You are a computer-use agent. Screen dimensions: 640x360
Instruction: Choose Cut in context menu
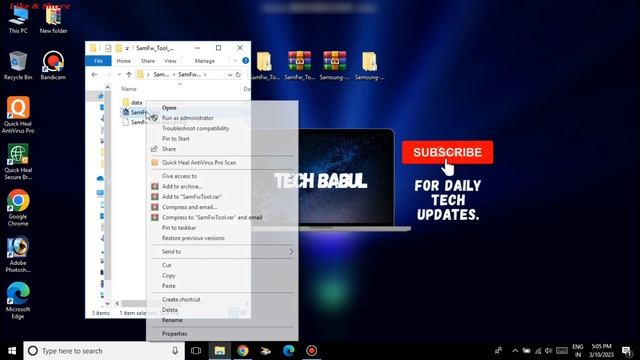pyautogui.click(x=167, y=265)
